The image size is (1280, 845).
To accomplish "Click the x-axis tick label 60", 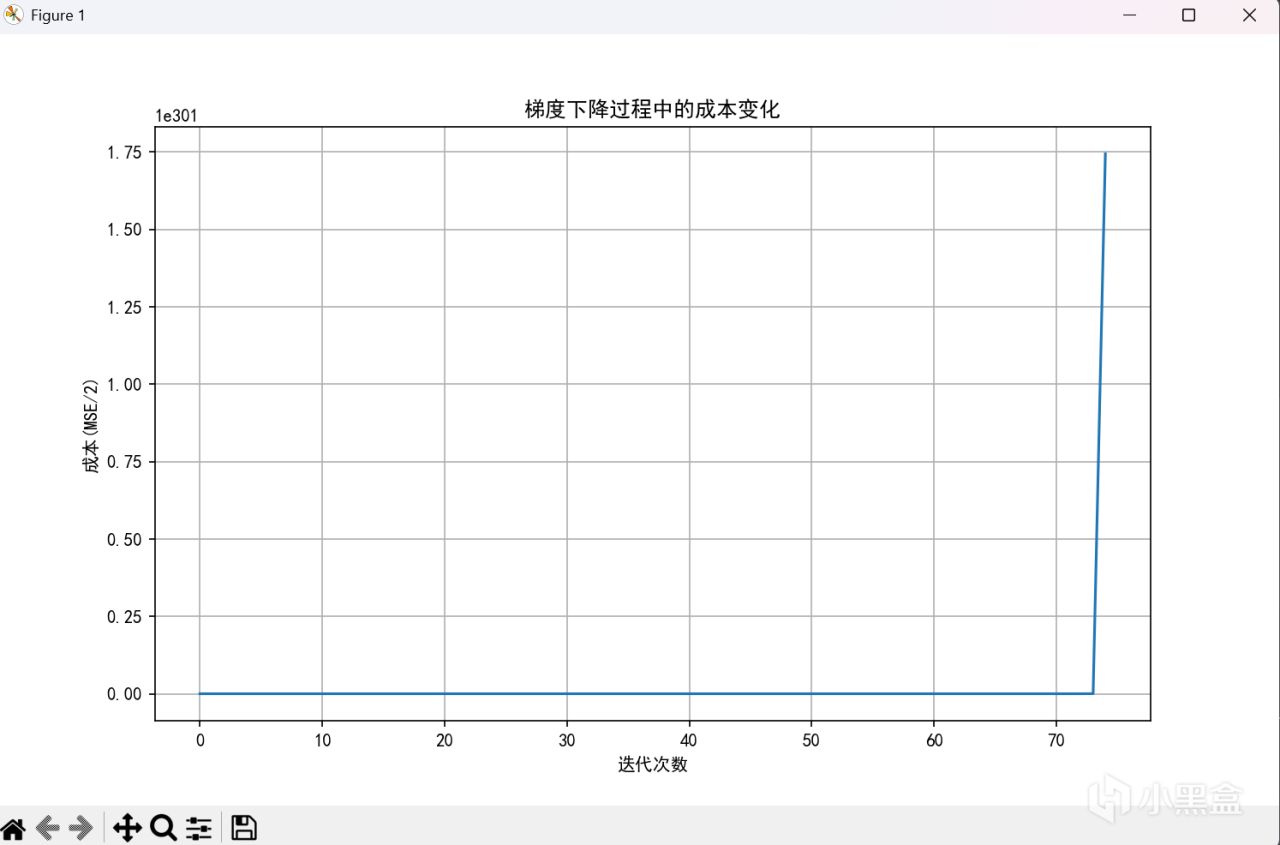I will (934, 740).
